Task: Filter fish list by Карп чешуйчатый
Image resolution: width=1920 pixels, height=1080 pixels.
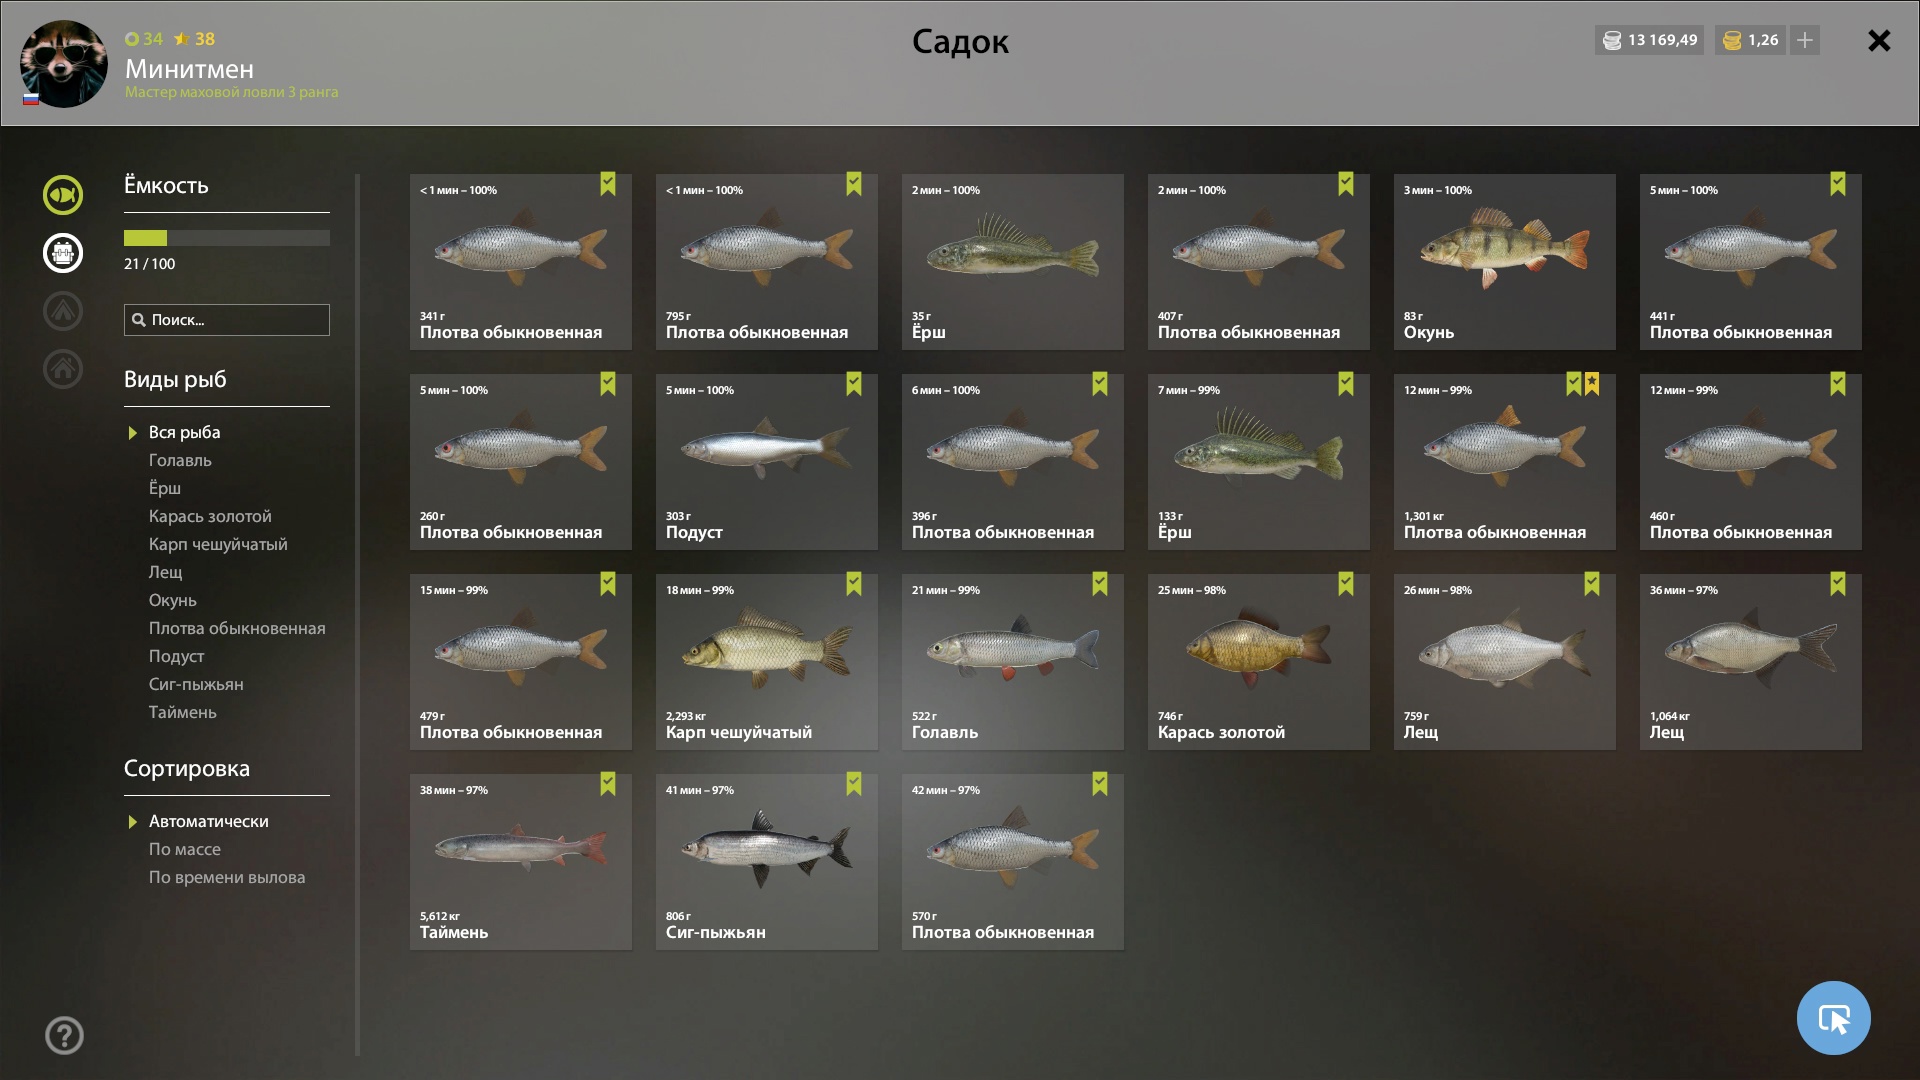Action: click(218, 544)
